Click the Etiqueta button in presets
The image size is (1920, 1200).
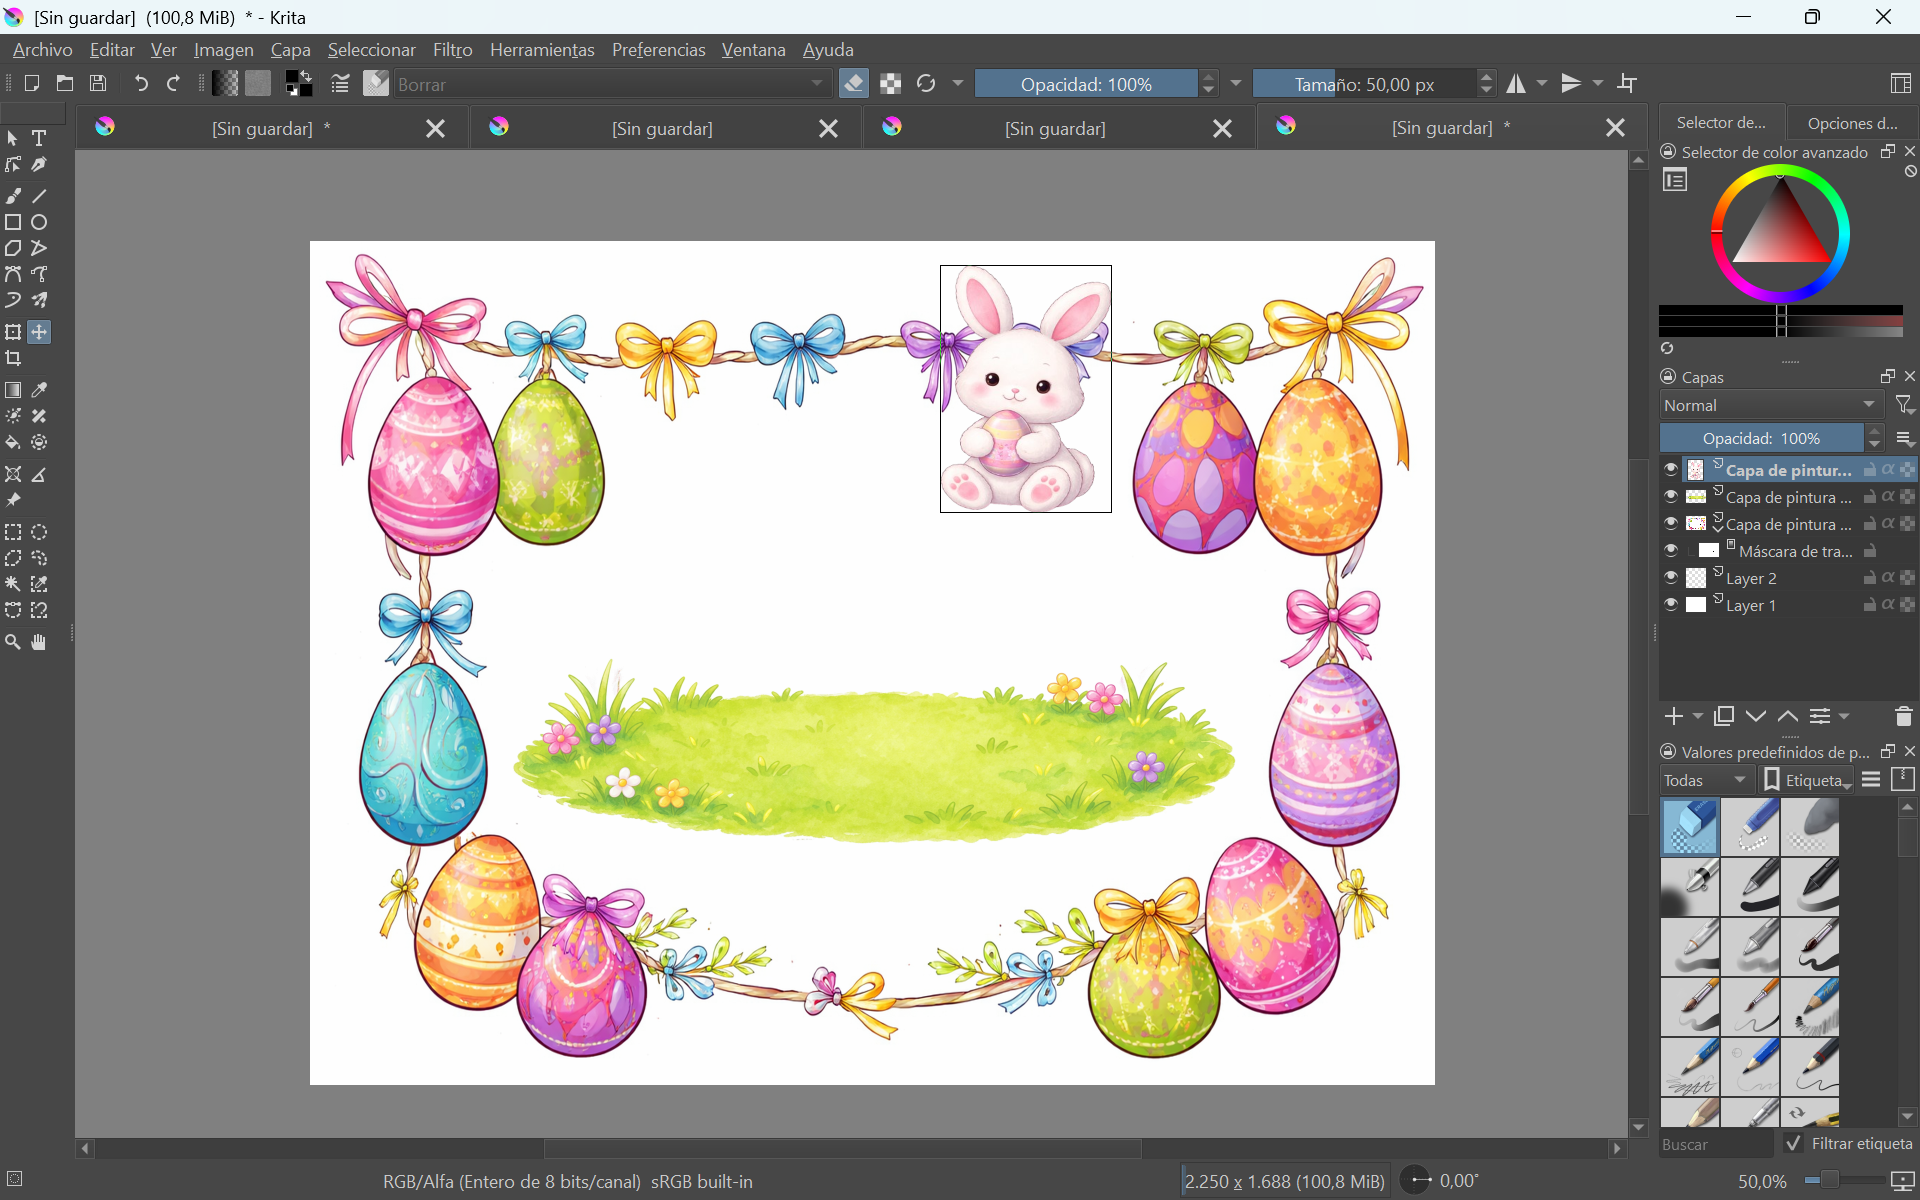point(1807,780)
